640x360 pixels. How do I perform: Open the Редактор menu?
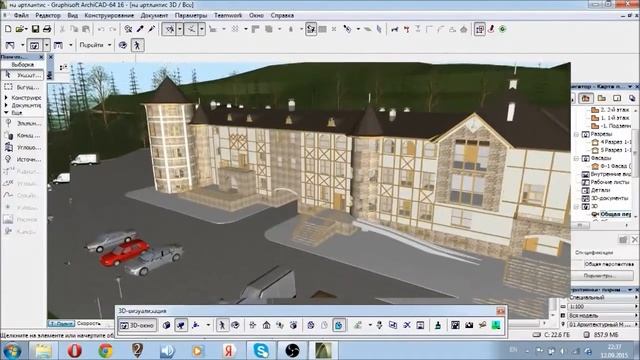(x=48, y=15)
